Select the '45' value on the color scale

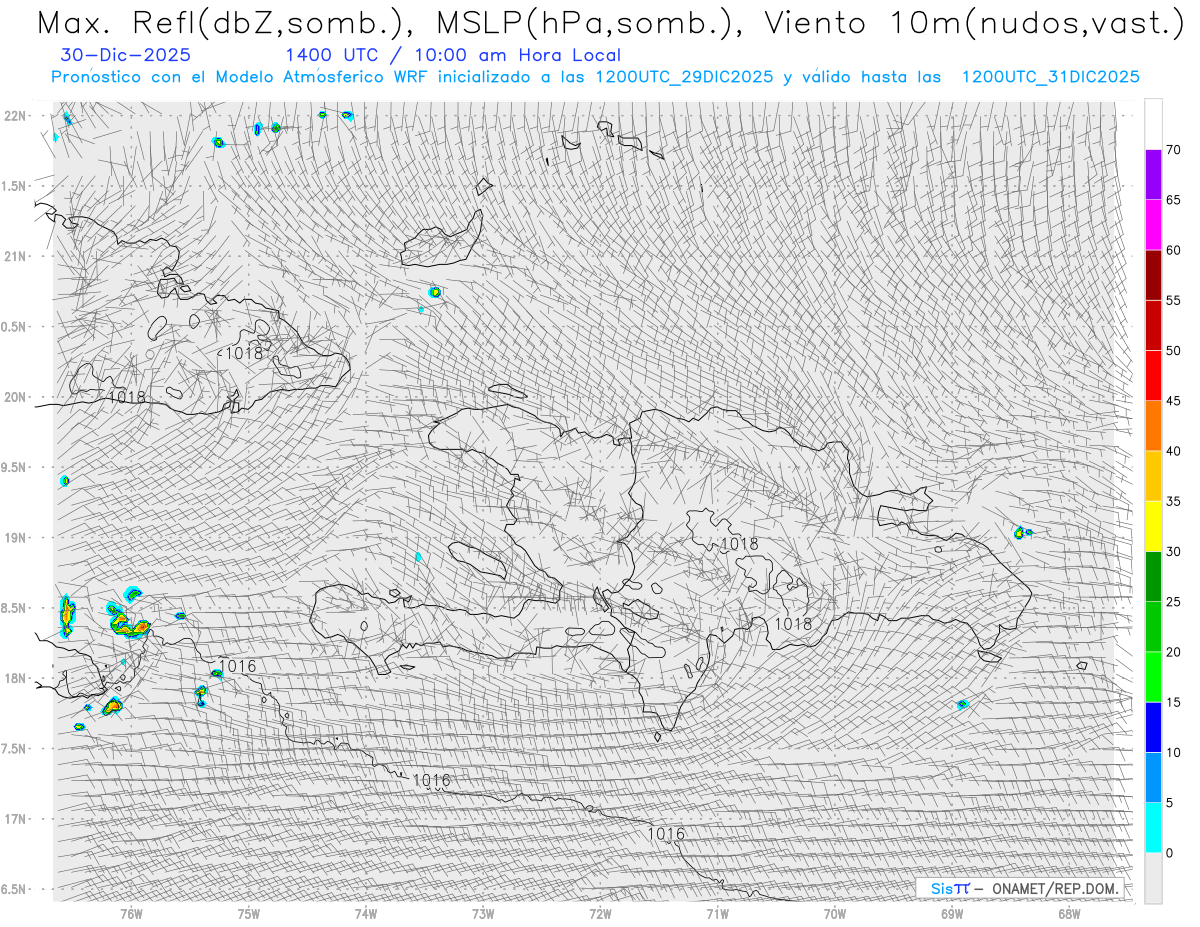click(1174, 401)
